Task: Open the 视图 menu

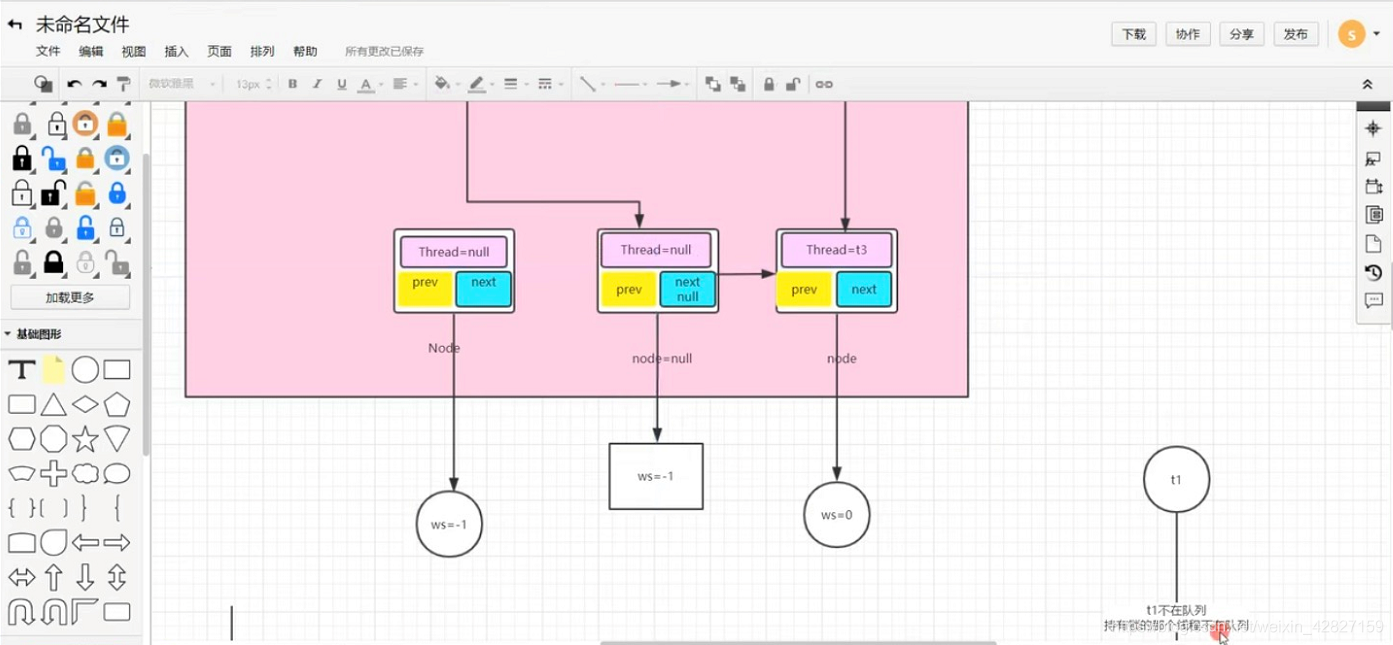Action: tap(134, 51)
